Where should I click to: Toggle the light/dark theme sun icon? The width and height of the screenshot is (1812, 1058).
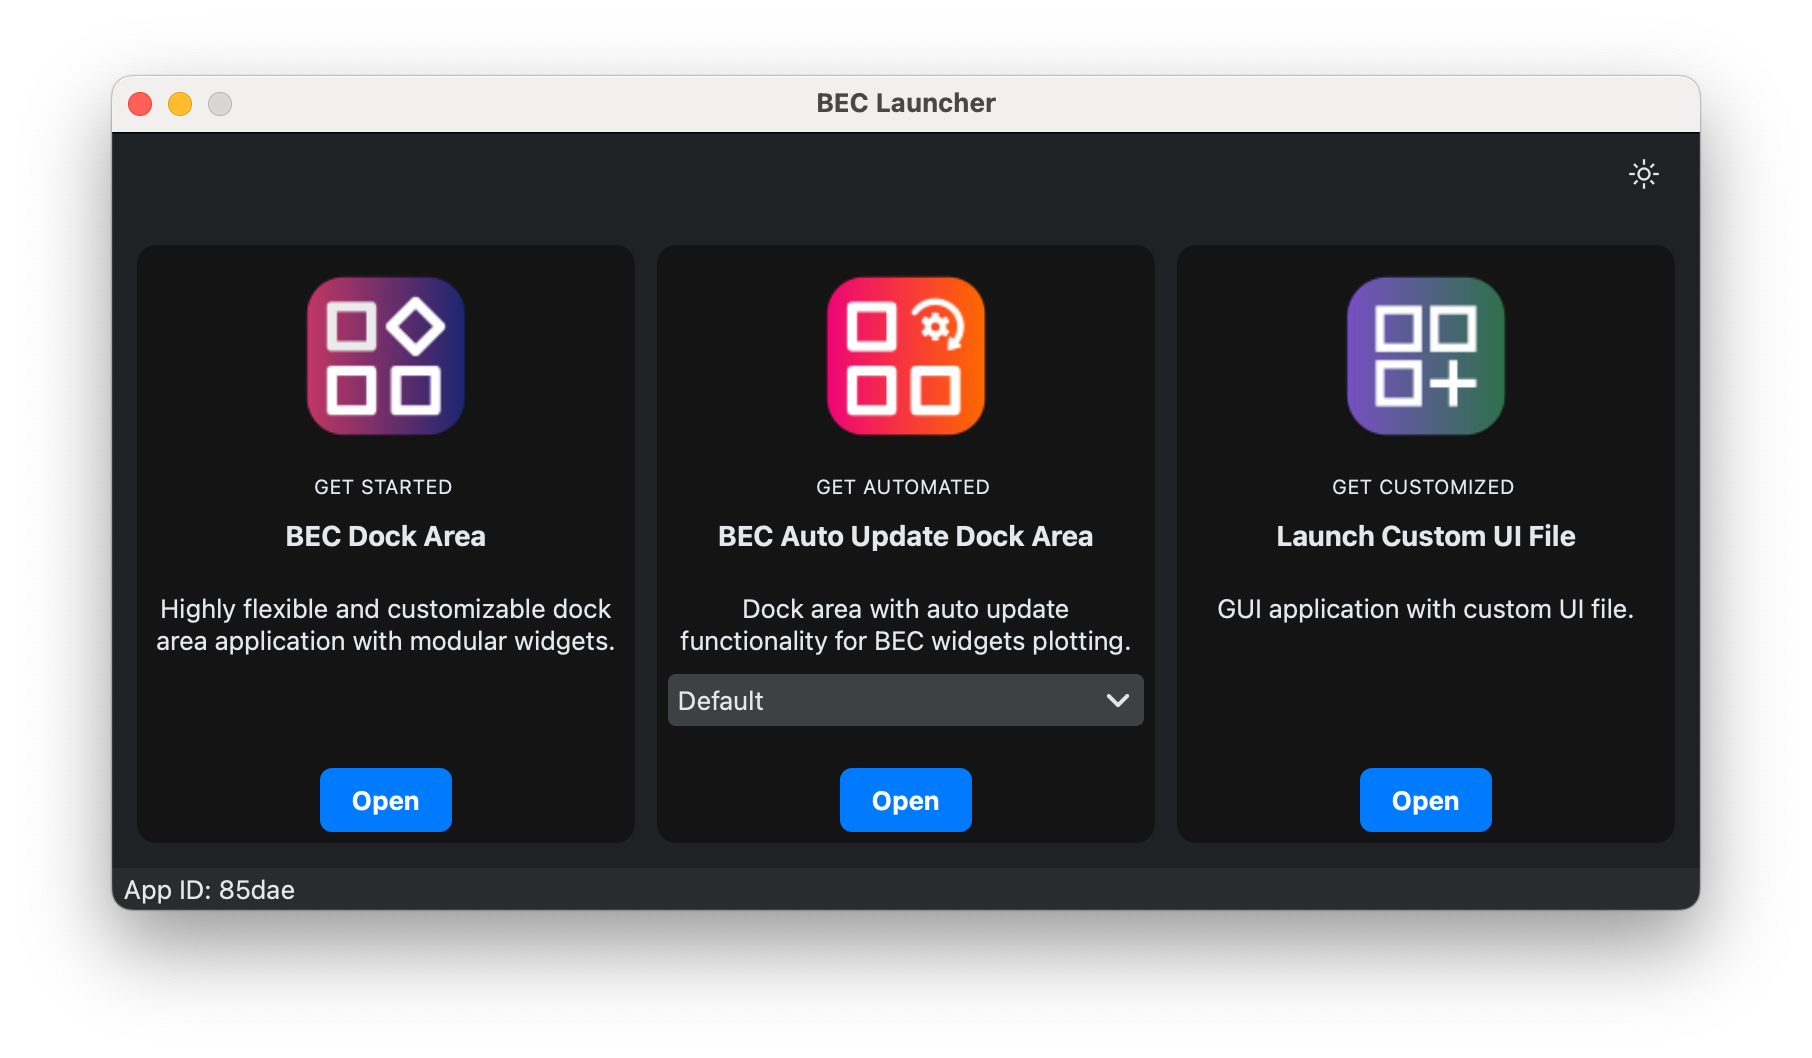pos(1643,174)
